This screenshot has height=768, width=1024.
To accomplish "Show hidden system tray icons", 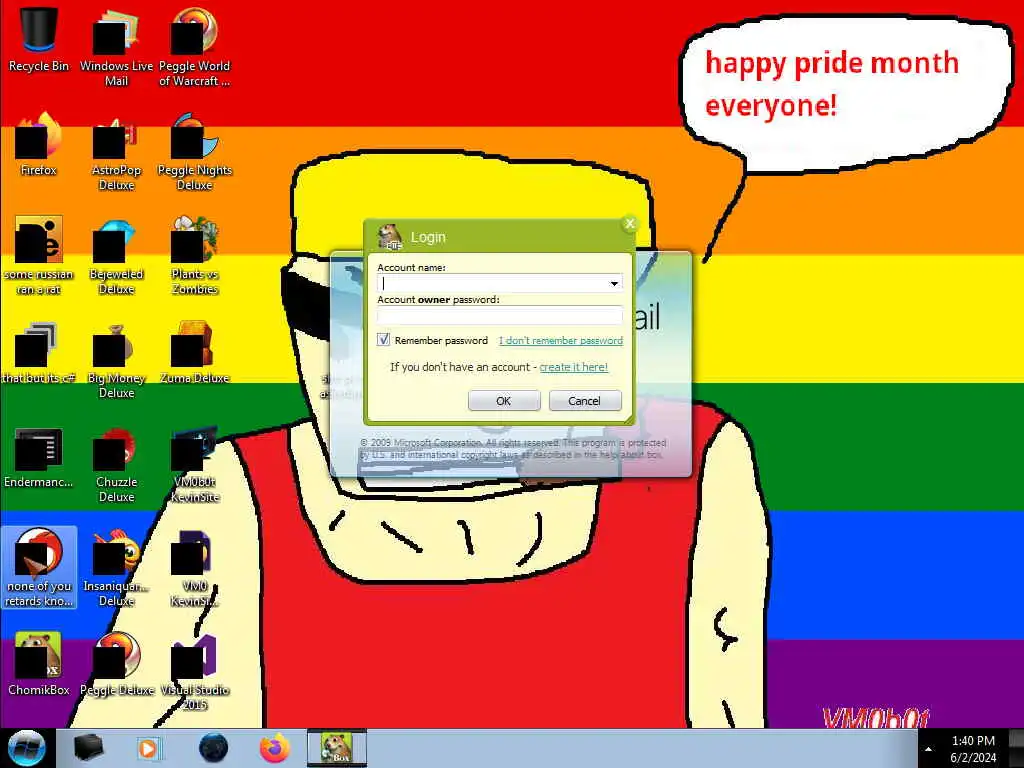I will [x=928, y=749].
